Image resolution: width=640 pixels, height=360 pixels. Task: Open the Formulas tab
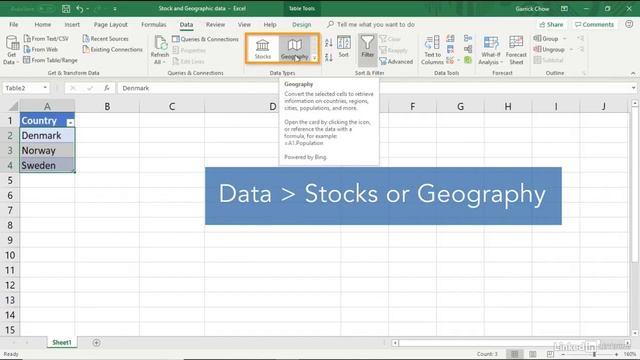(153, 24)
